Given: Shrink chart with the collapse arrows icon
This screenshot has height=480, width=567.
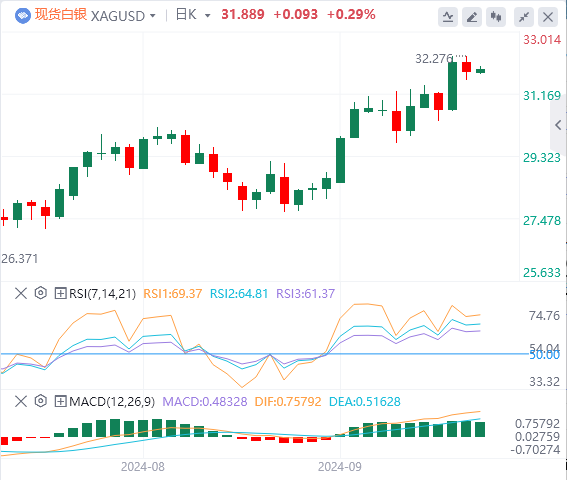Looking at the screenshot, I should (x=524, y=17).
